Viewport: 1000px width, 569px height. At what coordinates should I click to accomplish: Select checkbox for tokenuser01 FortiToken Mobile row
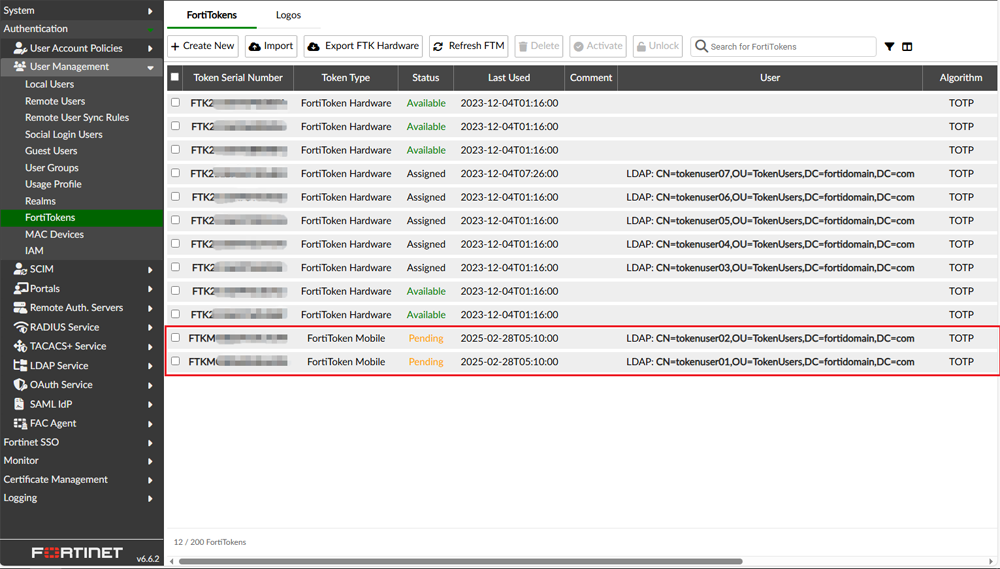(x=176, y=361)
